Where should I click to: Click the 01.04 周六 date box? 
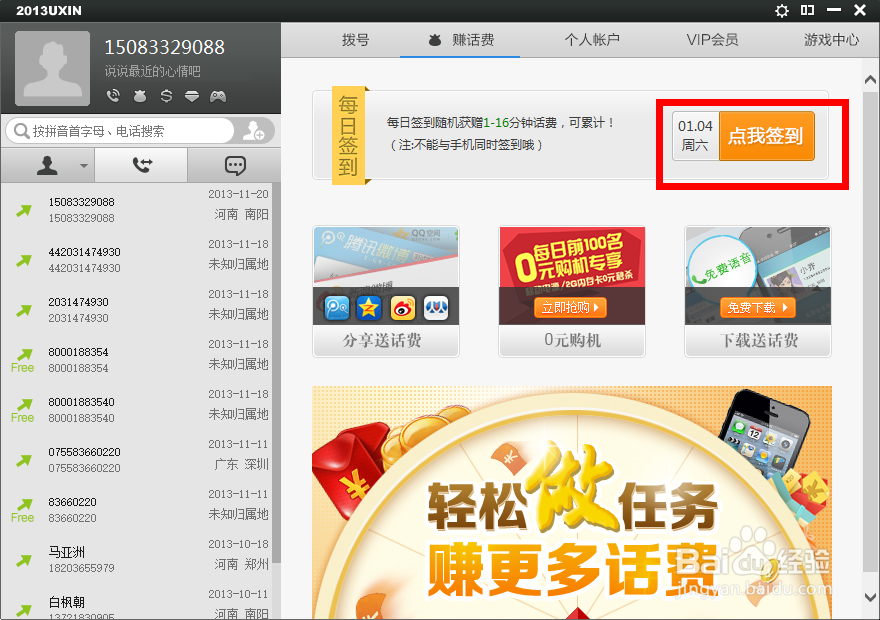point(696,136)
